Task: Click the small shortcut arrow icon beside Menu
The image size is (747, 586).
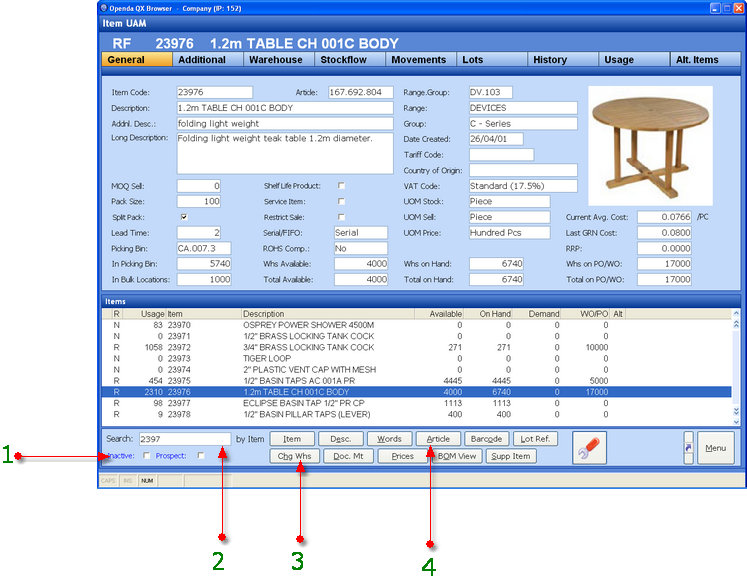Action: tap(688, 448)
